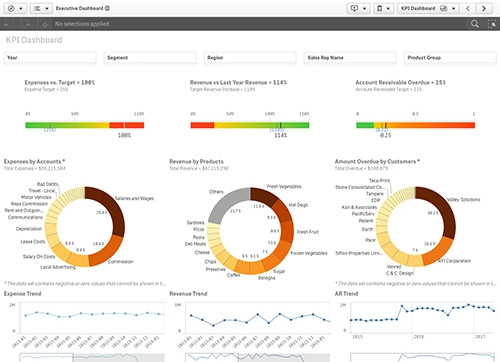
Task: Expand the dropdown arrow next to compass icon
Action: [x=21, y=9]
